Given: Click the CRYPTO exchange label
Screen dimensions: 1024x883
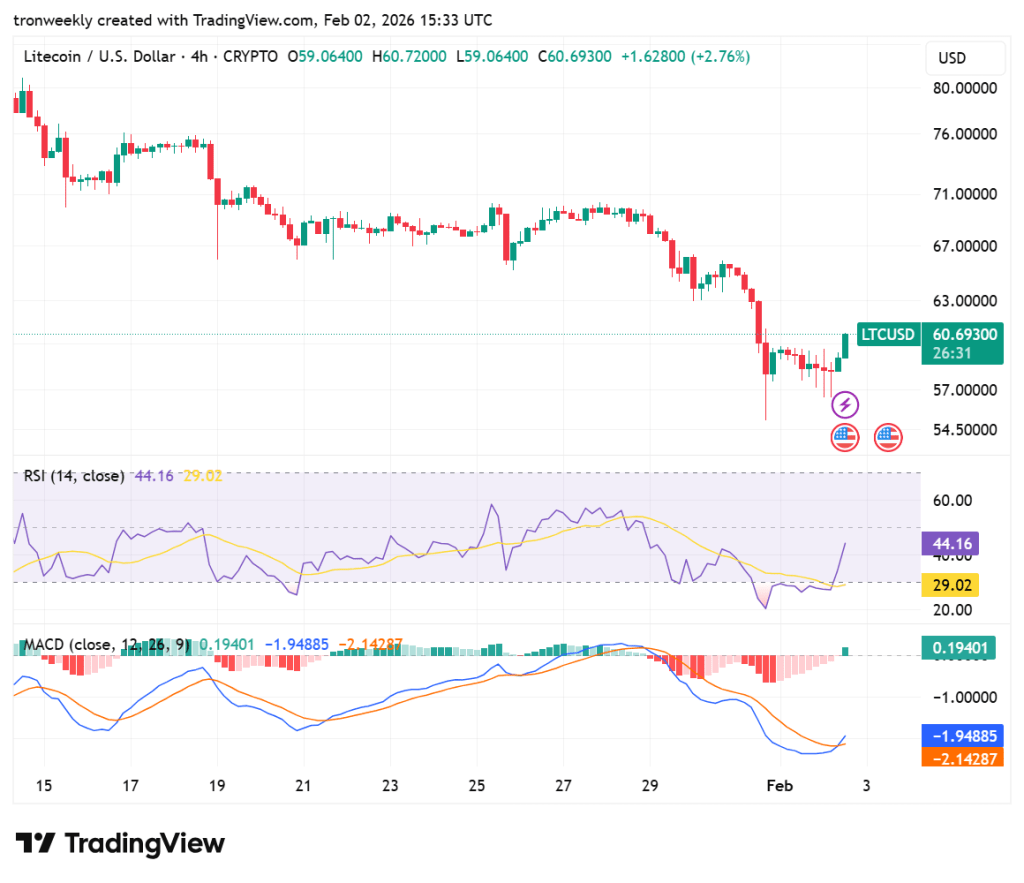Looking at the screenshot, I should click(250, 57).
